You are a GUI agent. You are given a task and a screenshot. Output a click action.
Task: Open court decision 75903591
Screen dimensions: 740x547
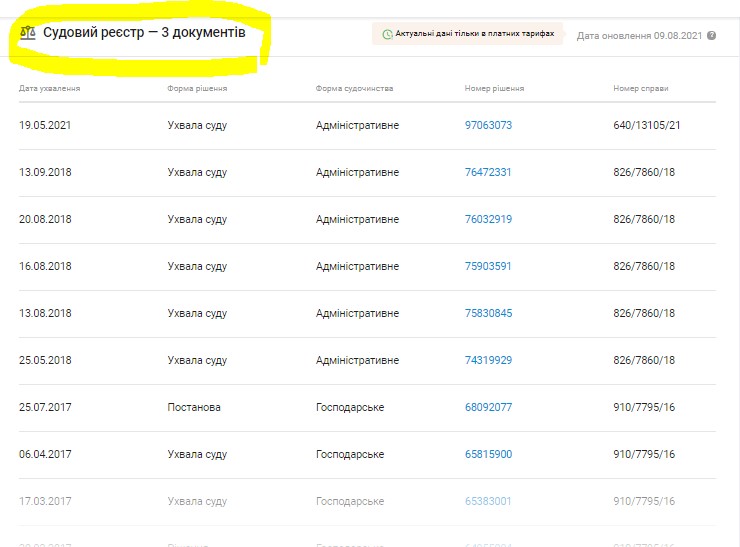488,266
